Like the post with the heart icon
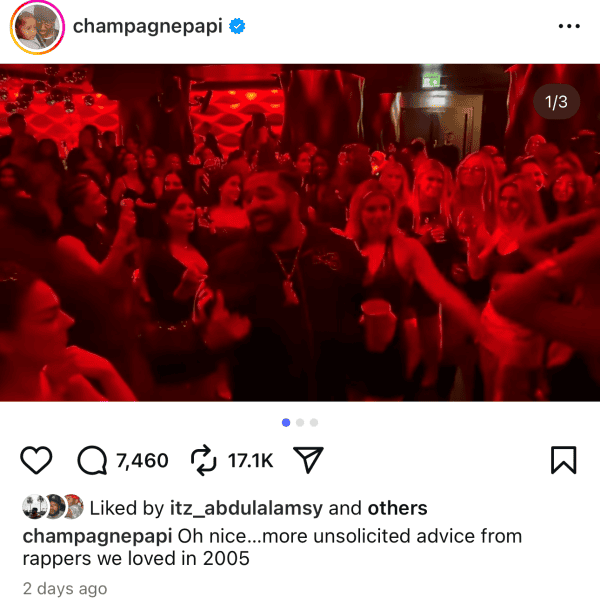 coord(36,460)
